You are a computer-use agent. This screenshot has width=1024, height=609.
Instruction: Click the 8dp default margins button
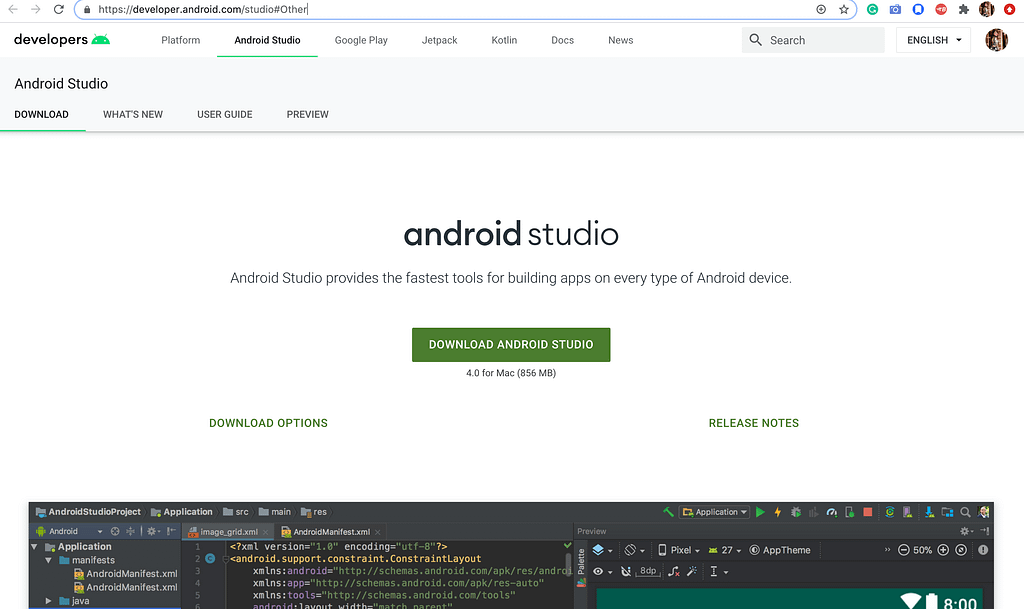[x=648, y=571]
